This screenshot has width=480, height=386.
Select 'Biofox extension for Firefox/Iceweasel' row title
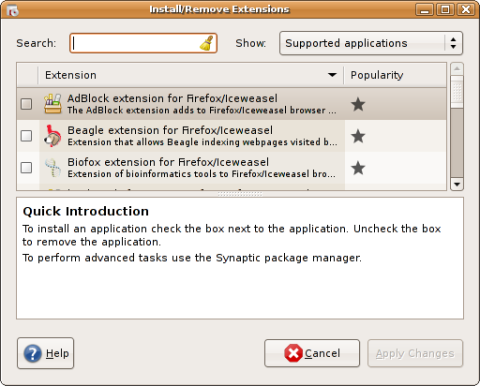(168, 162)
